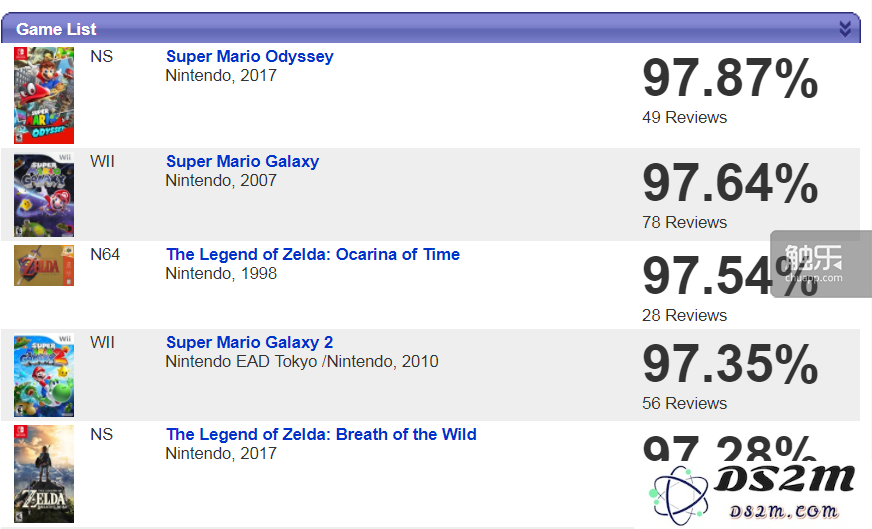Open Super Mario Galaxy 2 link
The image size is (872, 529).
[250, 342]
